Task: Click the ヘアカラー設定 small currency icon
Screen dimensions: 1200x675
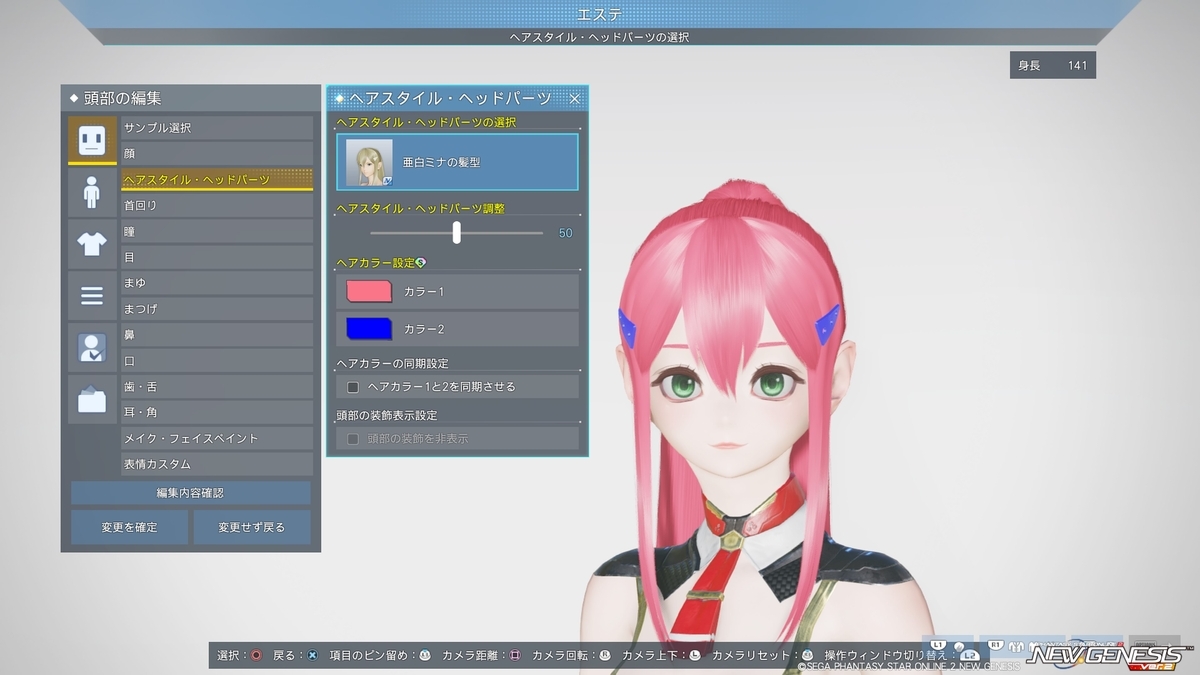Action: pyautogui.click(x=421, y=263)
